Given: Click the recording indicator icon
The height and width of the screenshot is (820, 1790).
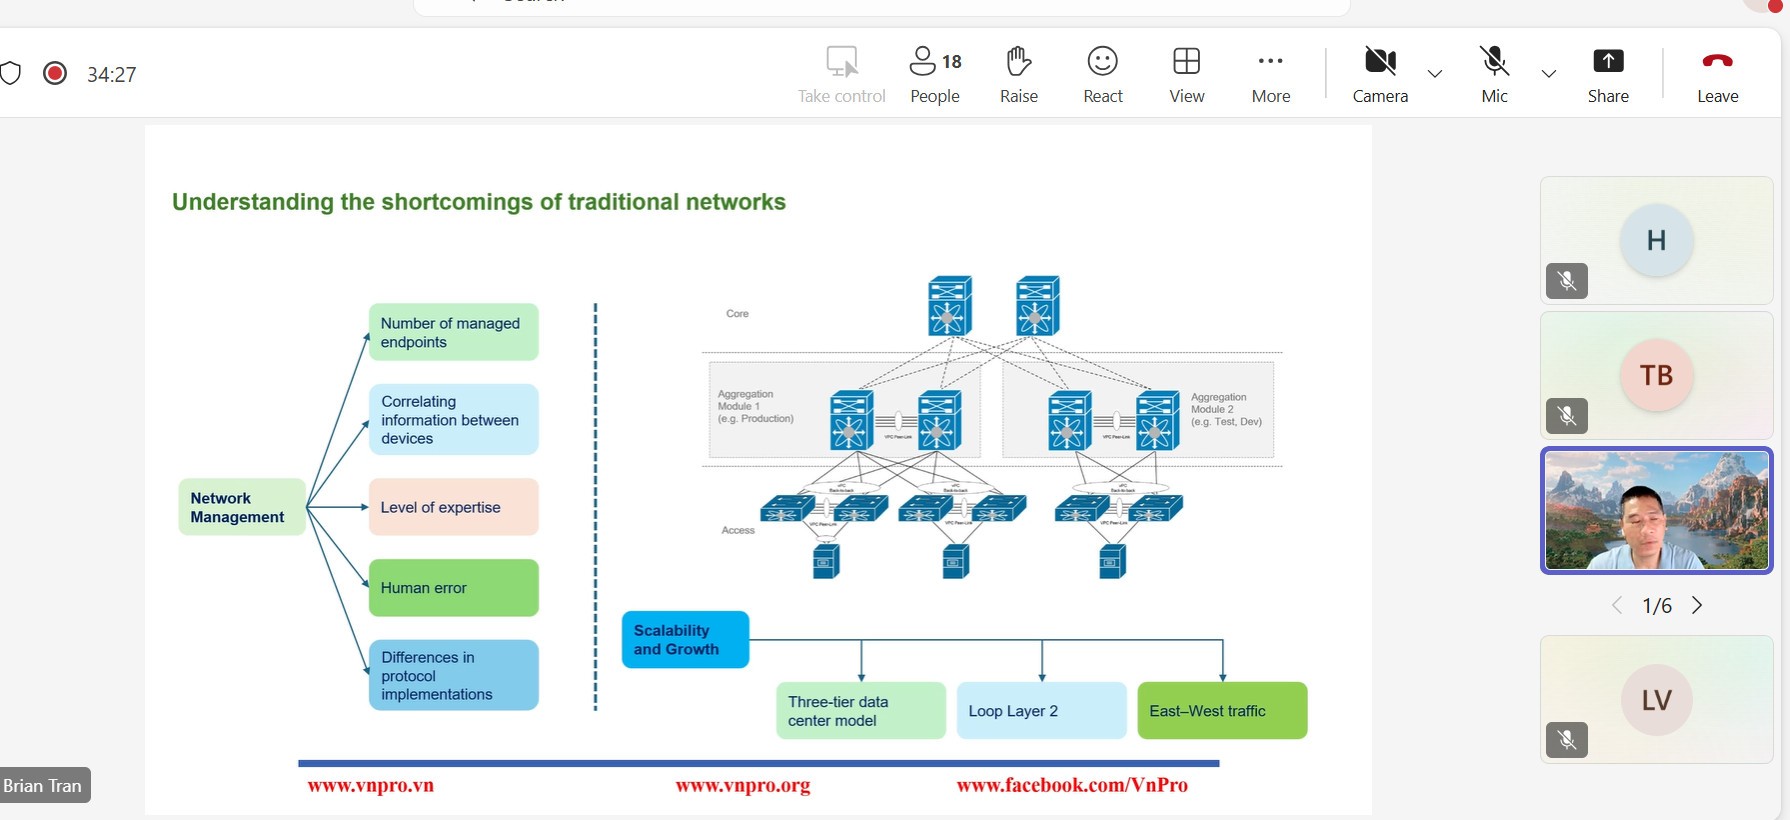Looking at the screenshot, I should tap(55, 73).
